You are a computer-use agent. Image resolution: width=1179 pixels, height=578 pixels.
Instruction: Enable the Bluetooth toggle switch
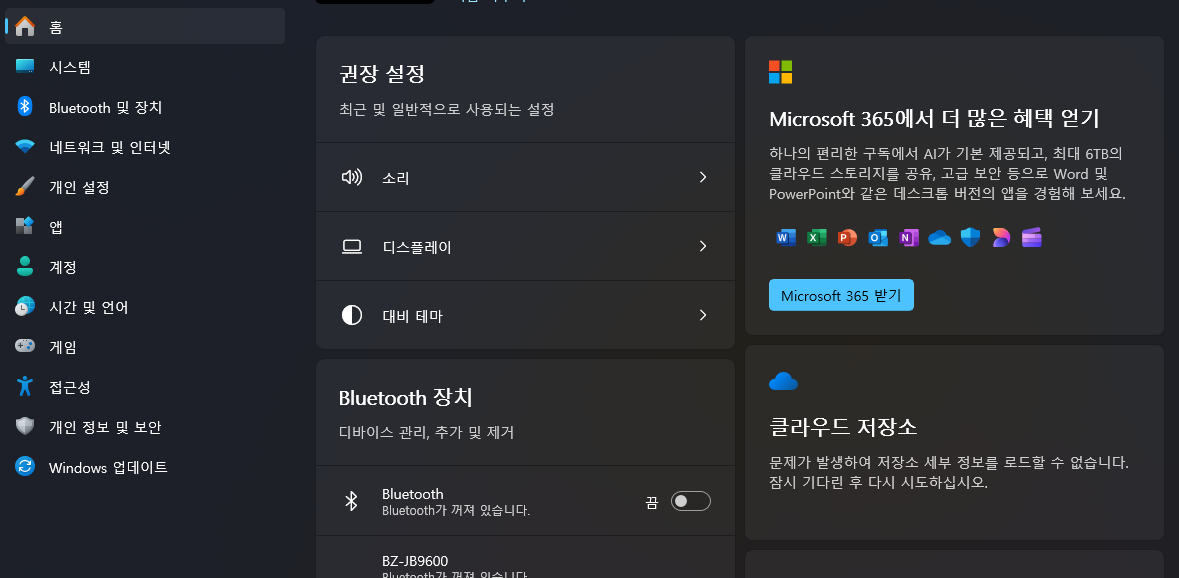point(690,500)
